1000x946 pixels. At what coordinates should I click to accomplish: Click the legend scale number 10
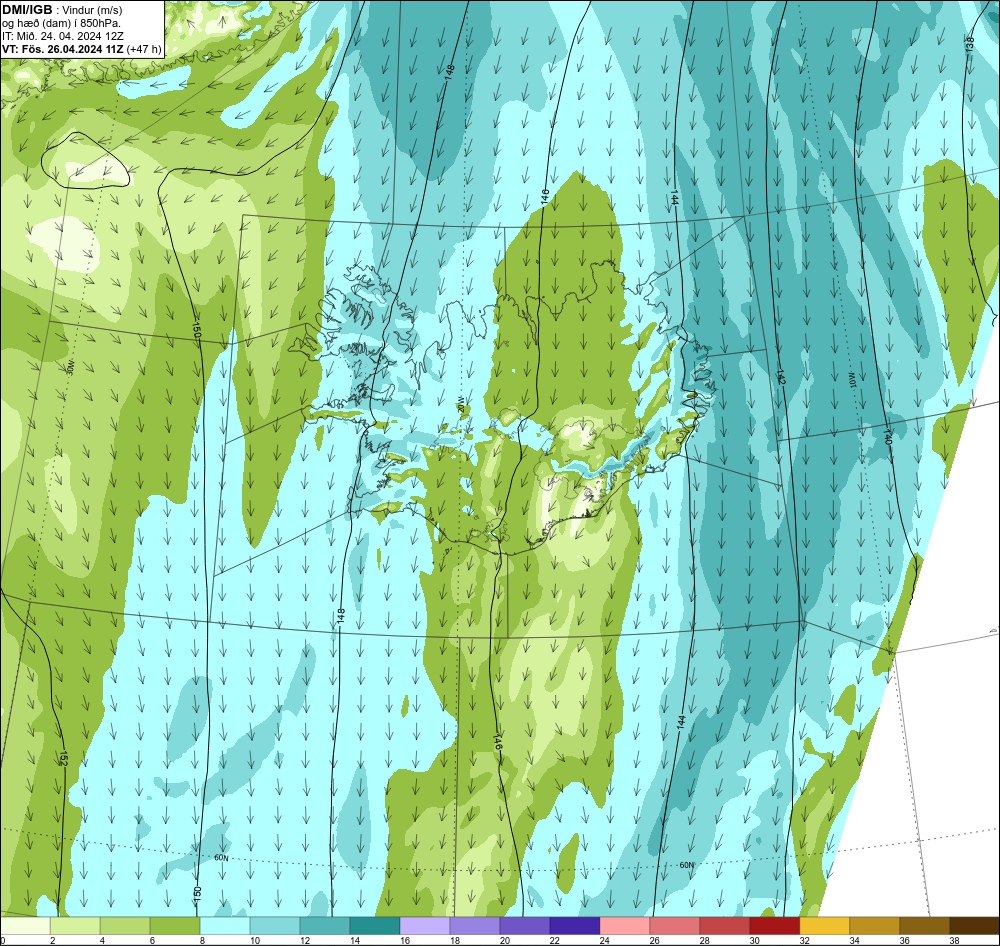(x=254, y=940)
